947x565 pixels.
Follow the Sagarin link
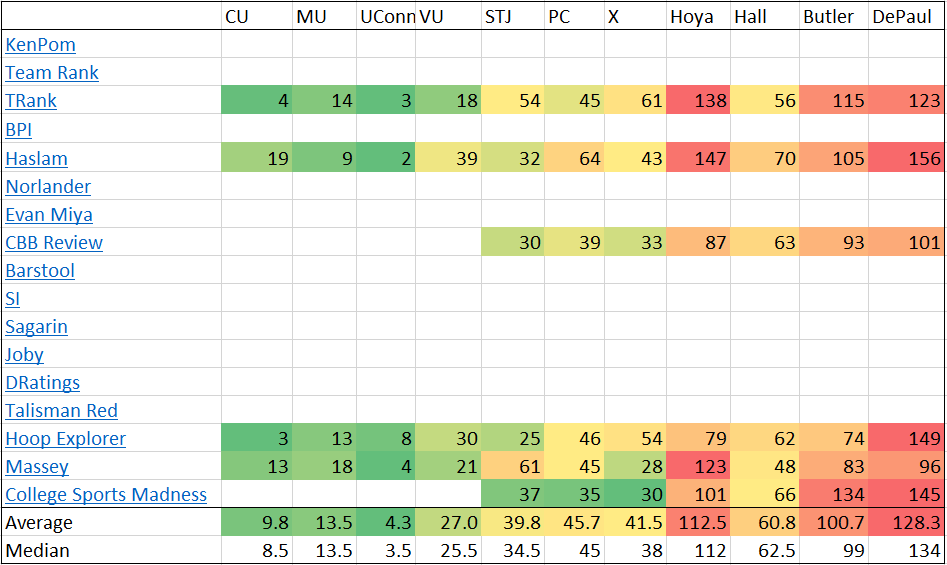tap(37, 326)
